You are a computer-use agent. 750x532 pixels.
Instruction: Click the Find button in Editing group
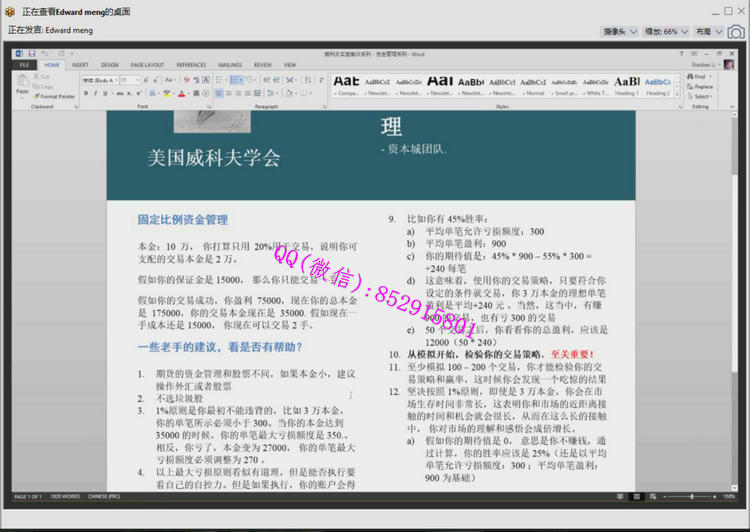tap(699, 77)
